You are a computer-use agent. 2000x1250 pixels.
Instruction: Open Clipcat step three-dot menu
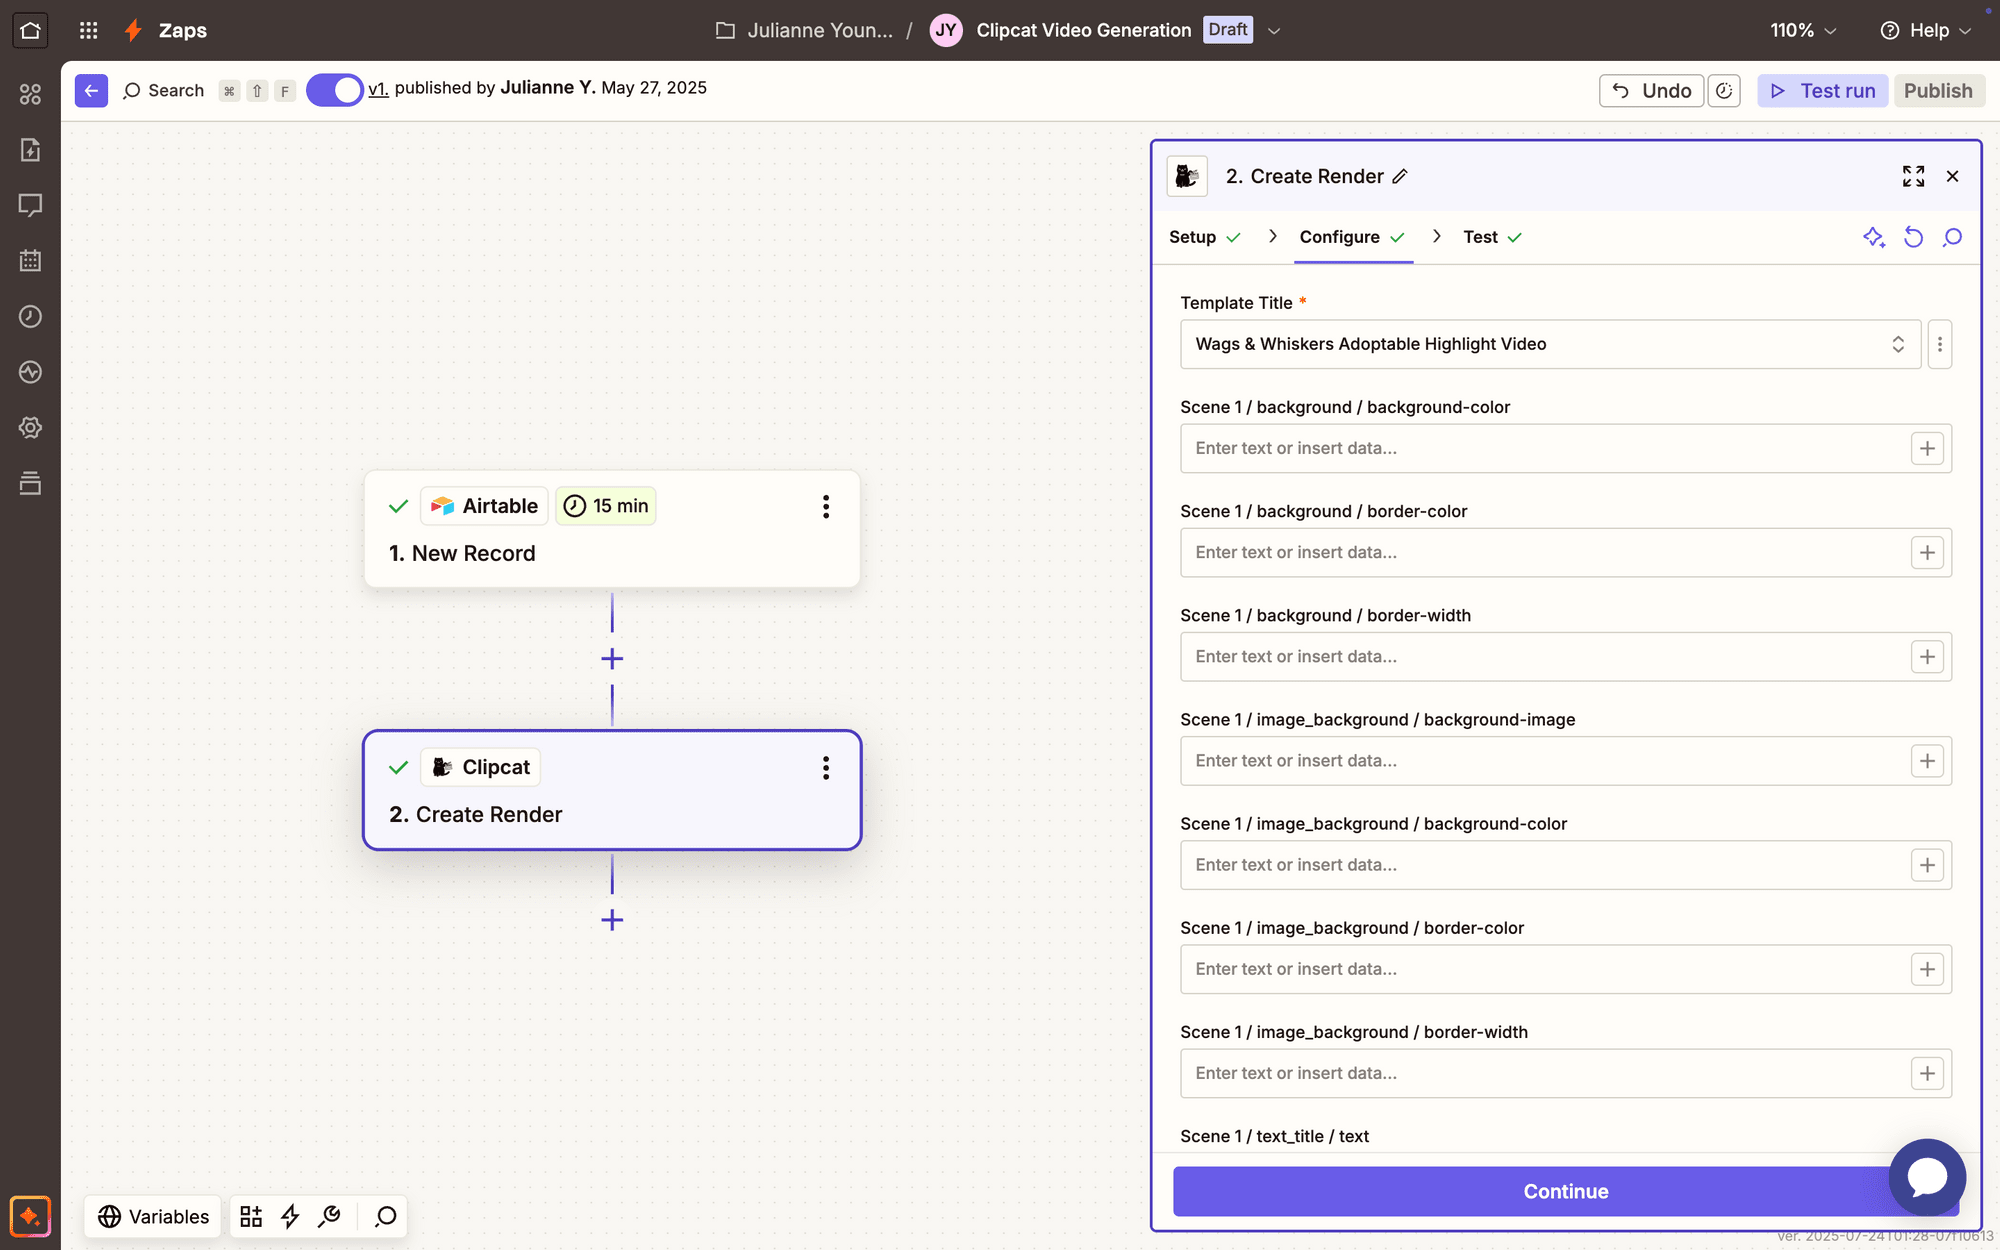826,768
